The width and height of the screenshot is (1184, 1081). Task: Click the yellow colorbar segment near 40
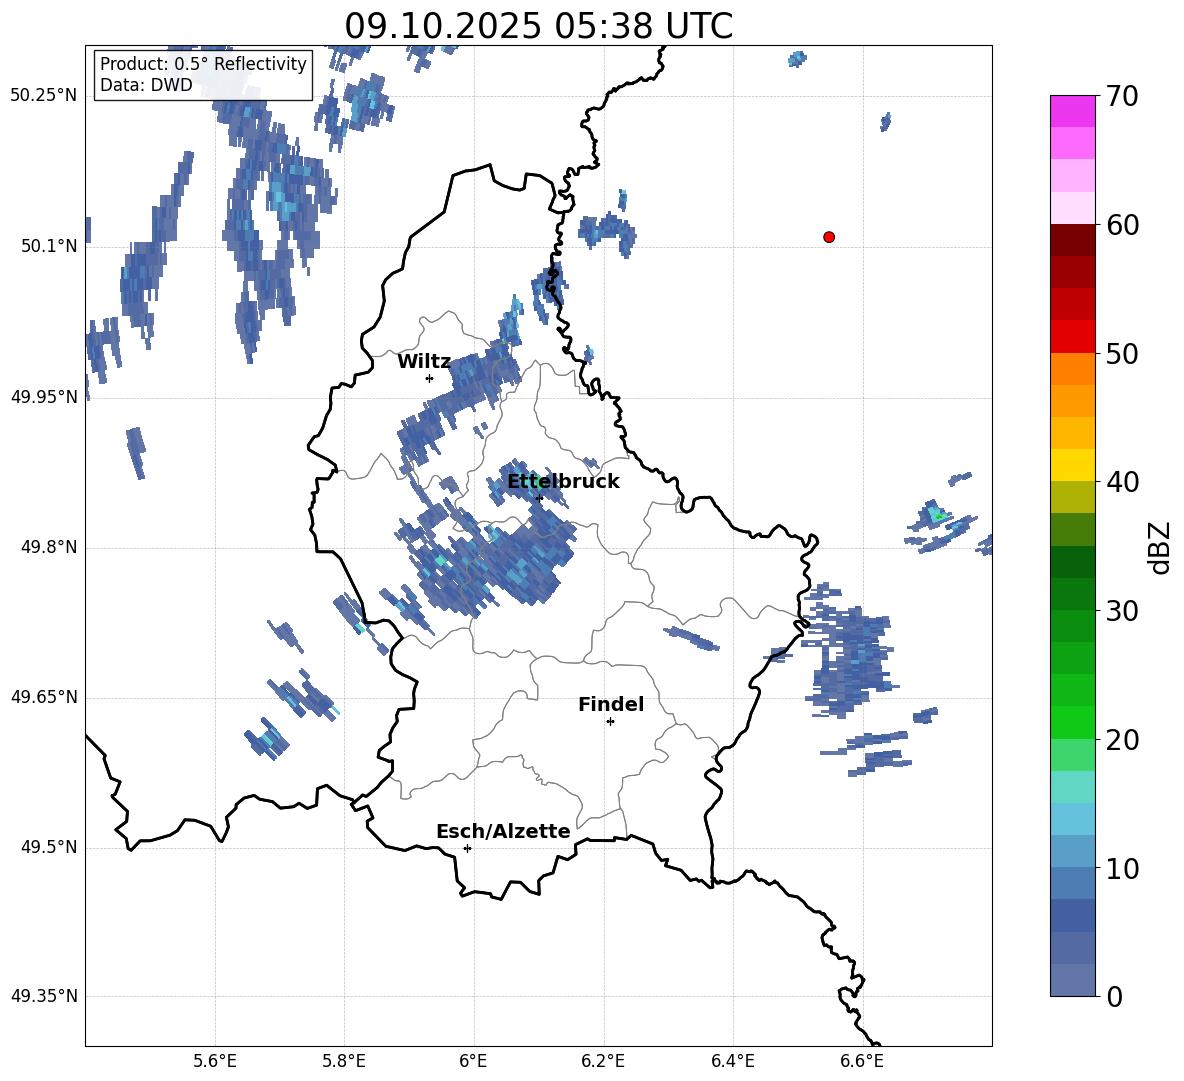pos(1073,465)
